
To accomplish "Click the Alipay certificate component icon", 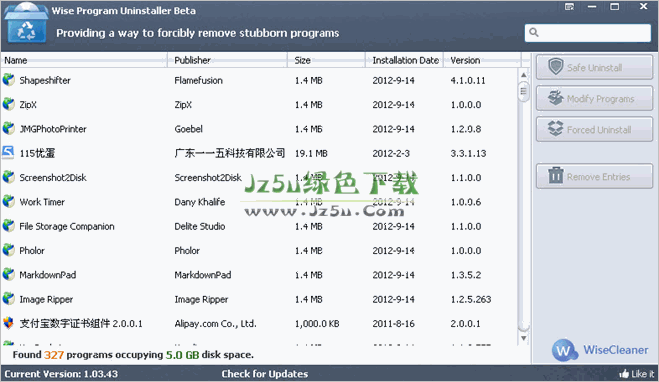I will pyautogui.click(x=8, y=323).
